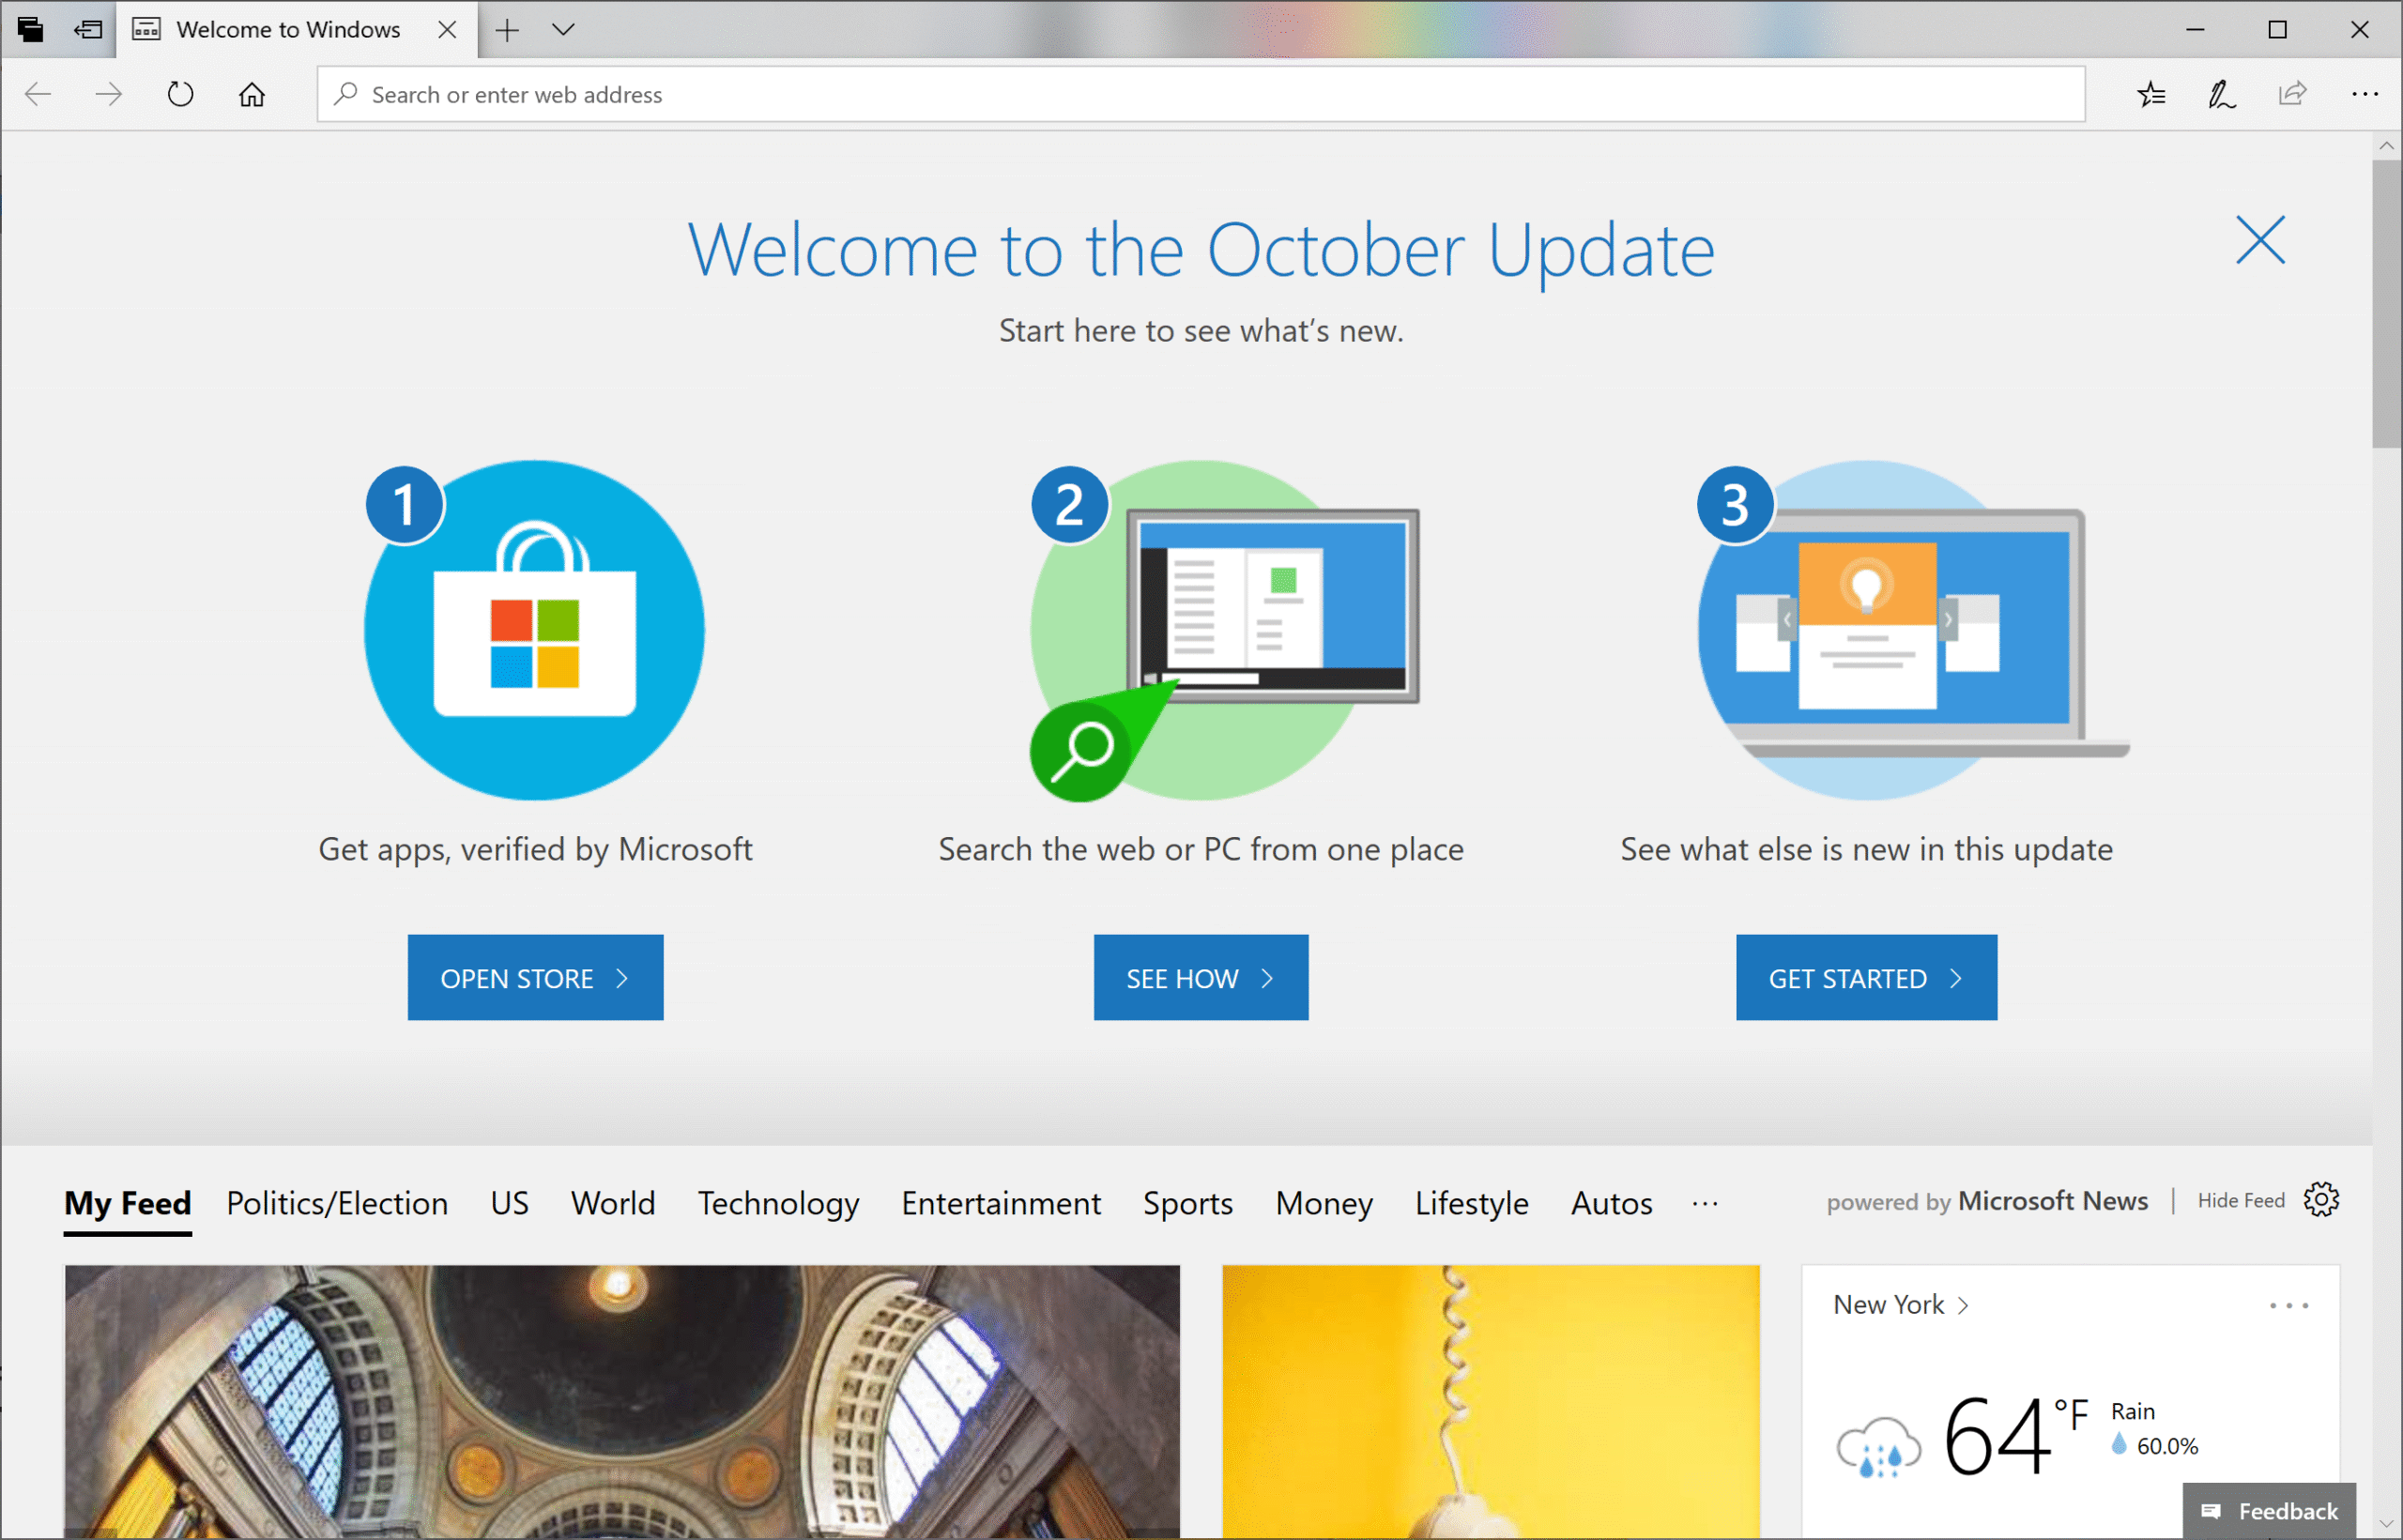Open the Sports tab

1188,1203
